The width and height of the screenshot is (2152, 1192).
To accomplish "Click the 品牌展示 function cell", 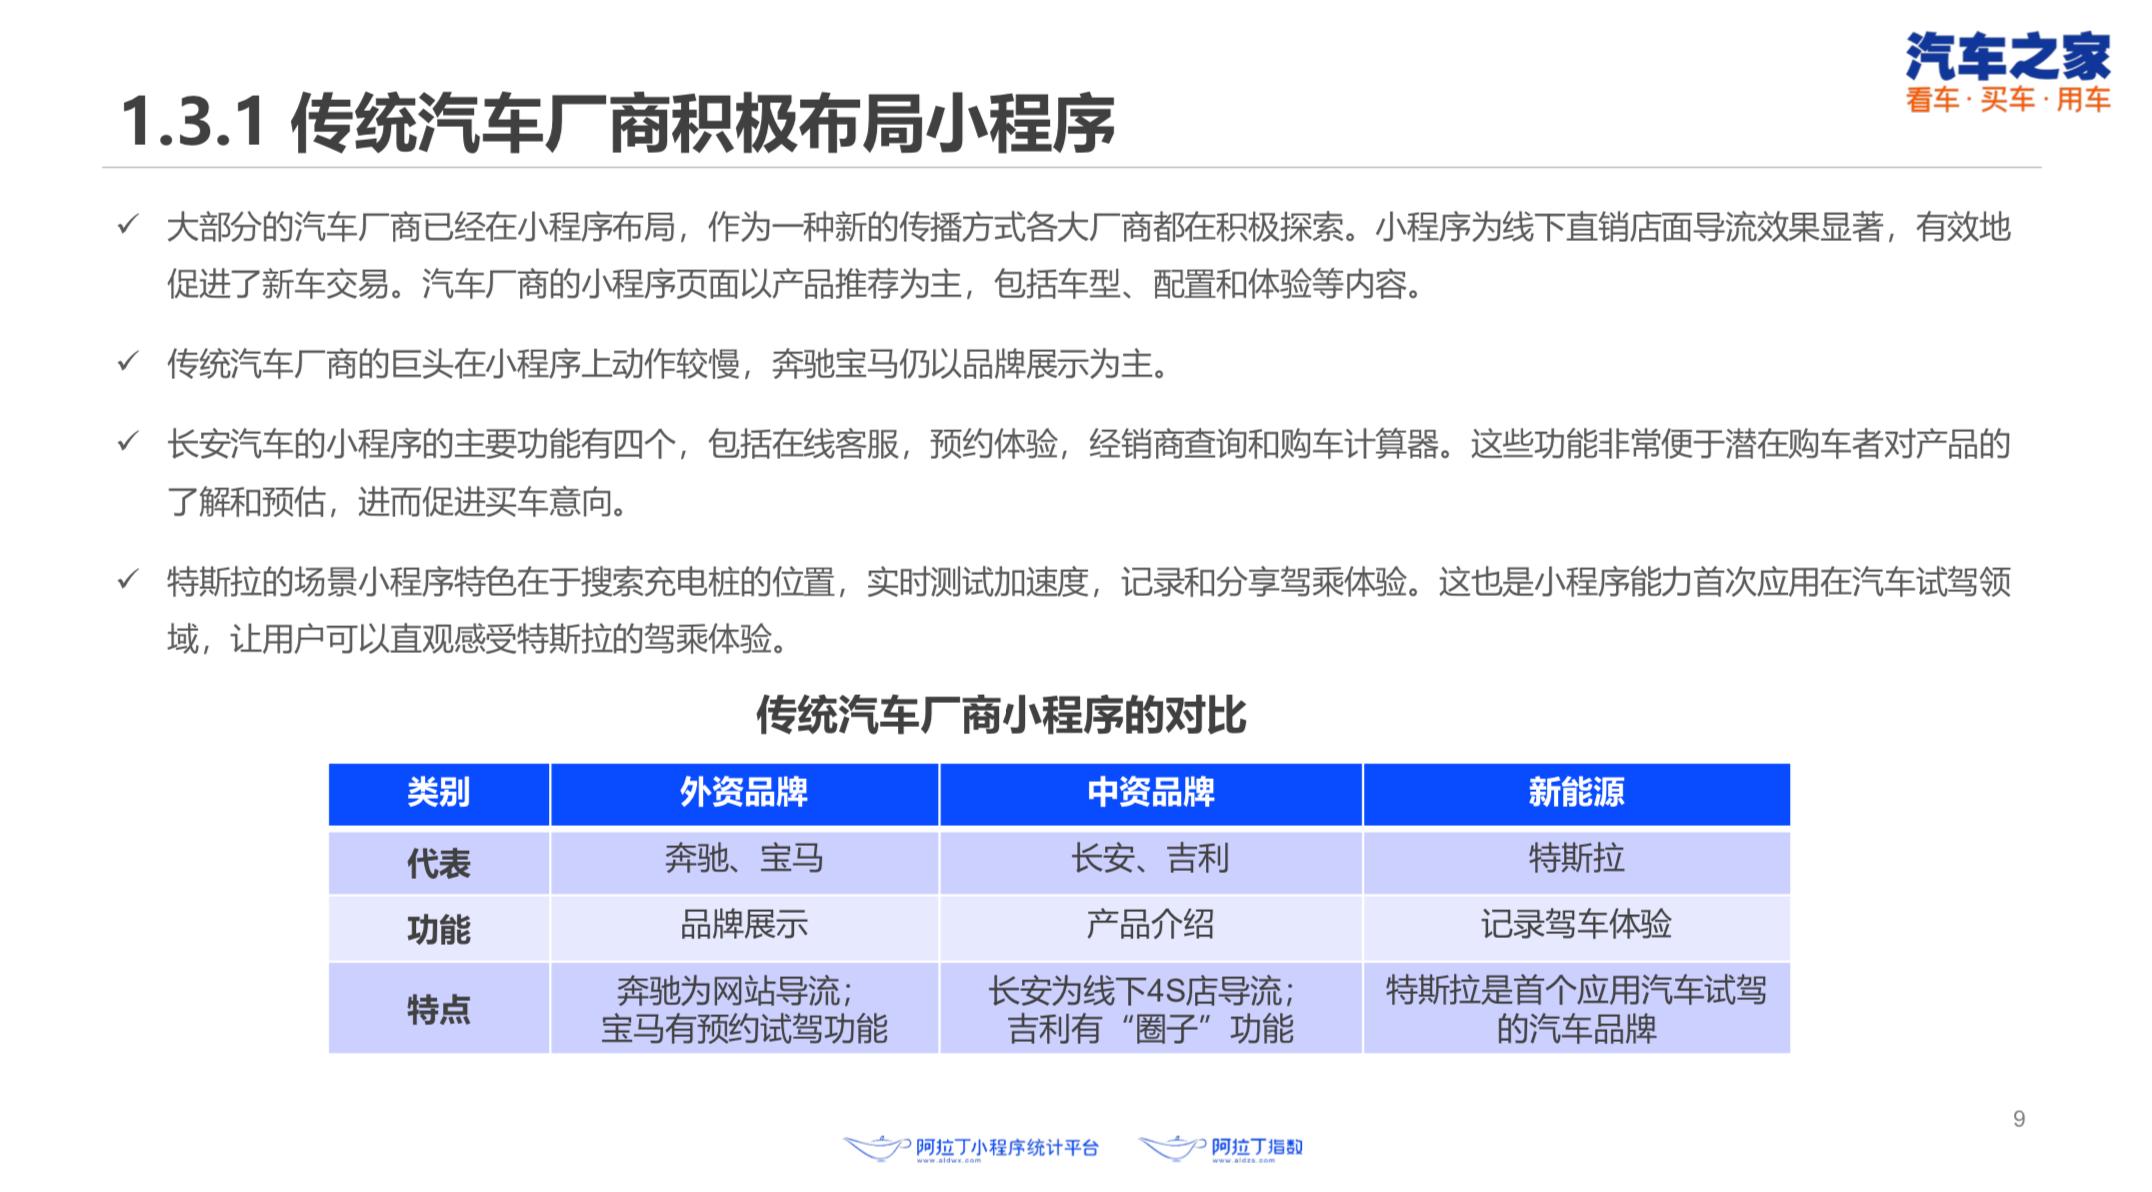I will coord(743,925).
